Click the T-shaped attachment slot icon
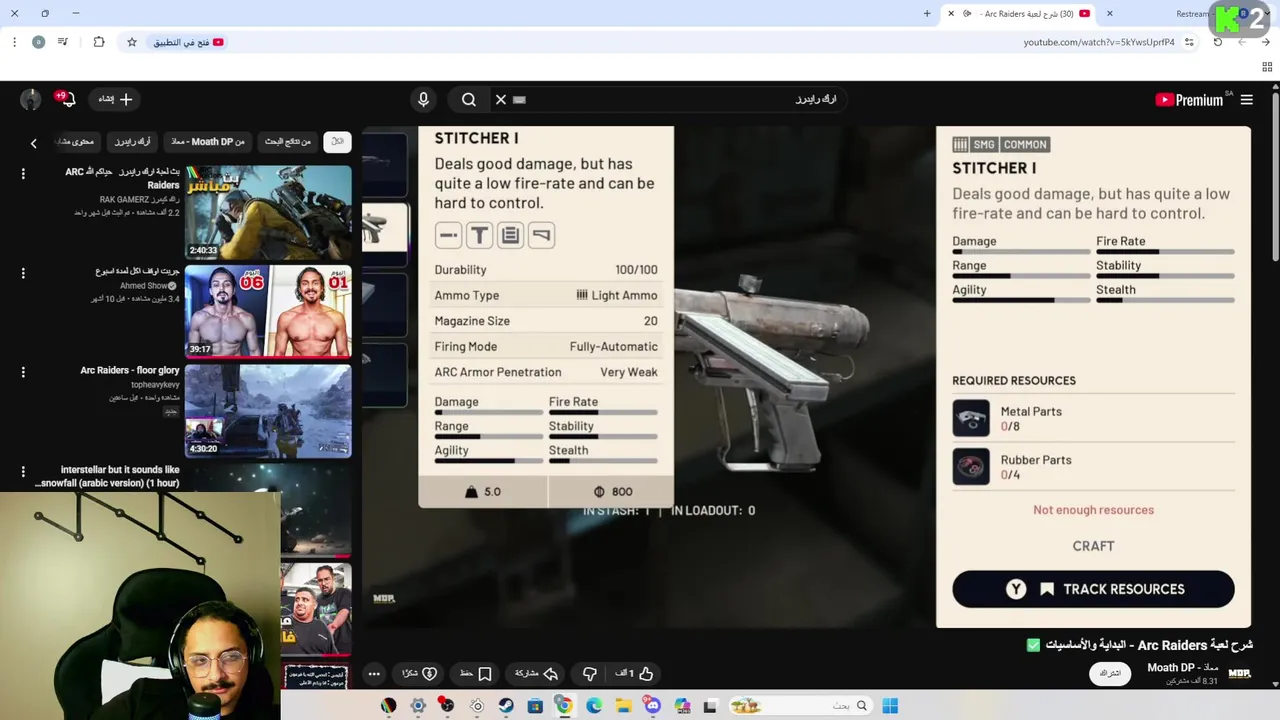The width and height of the screenshot is (1280, 720). (x=479, y=235)
